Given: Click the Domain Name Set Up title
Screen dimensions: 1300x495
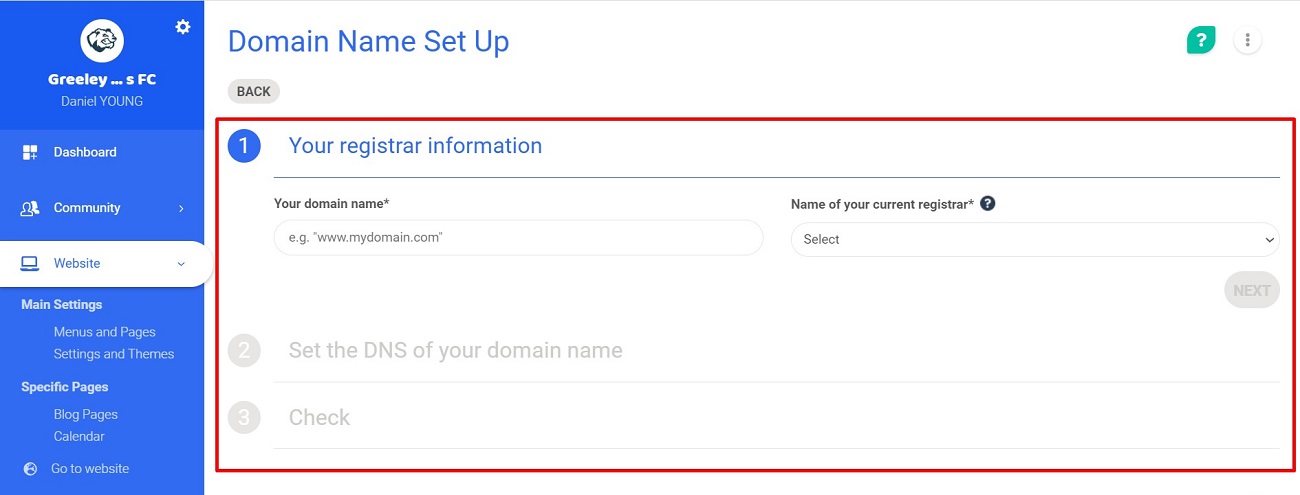Looking at the screenshot, I should [369, 41].
